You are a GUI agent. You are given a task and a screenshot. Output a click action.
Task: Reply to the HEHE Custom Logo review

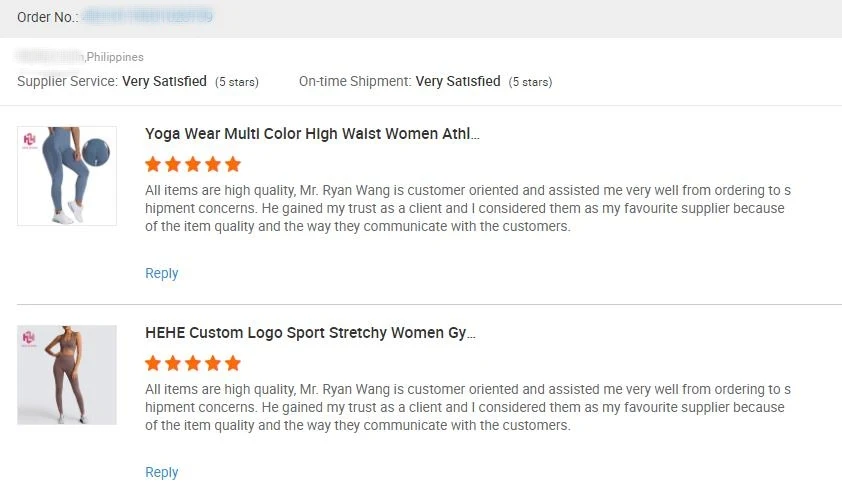(x=162, y=472)
